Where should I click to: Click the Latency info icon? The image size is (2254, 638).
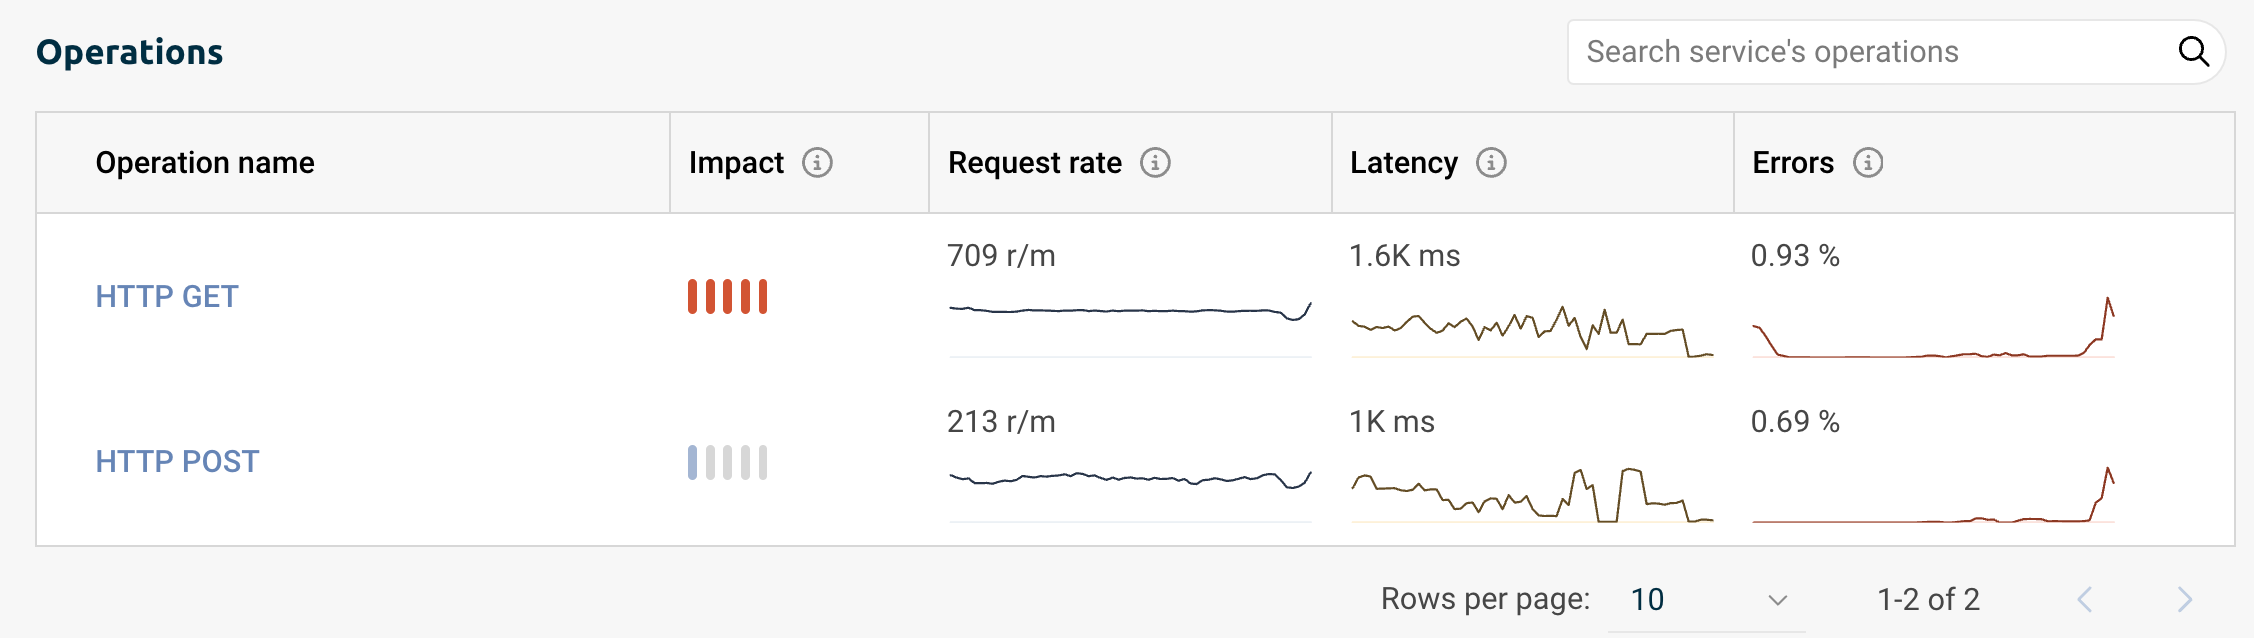(1491, 162)
